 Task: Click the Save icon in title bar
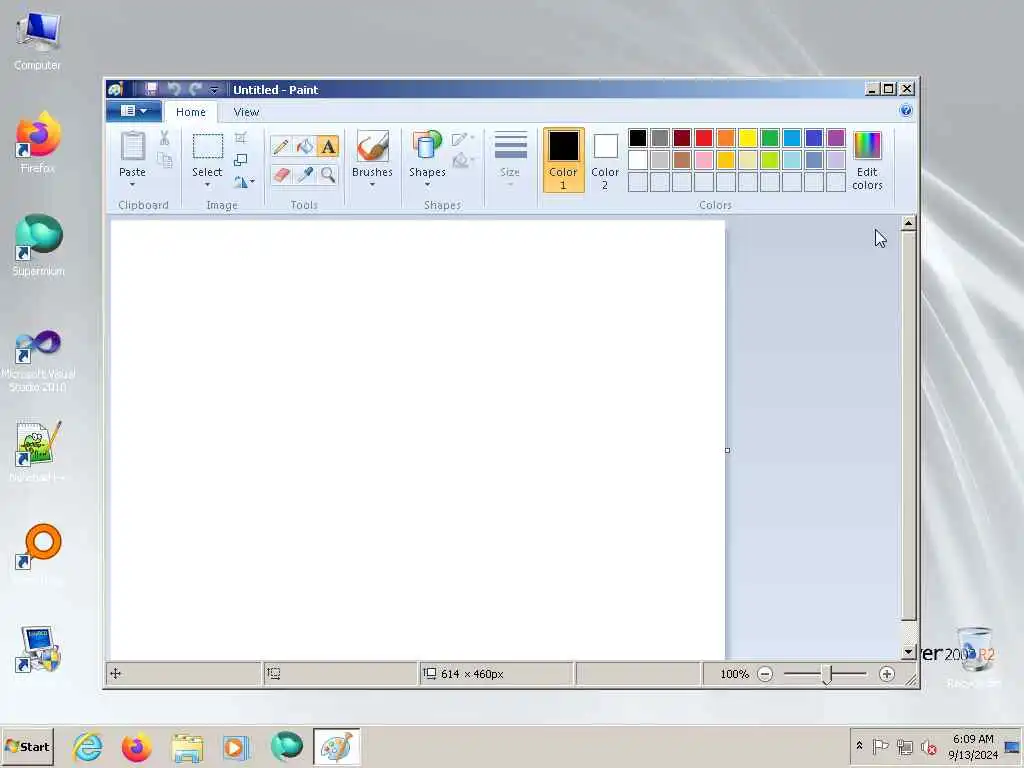151,89
